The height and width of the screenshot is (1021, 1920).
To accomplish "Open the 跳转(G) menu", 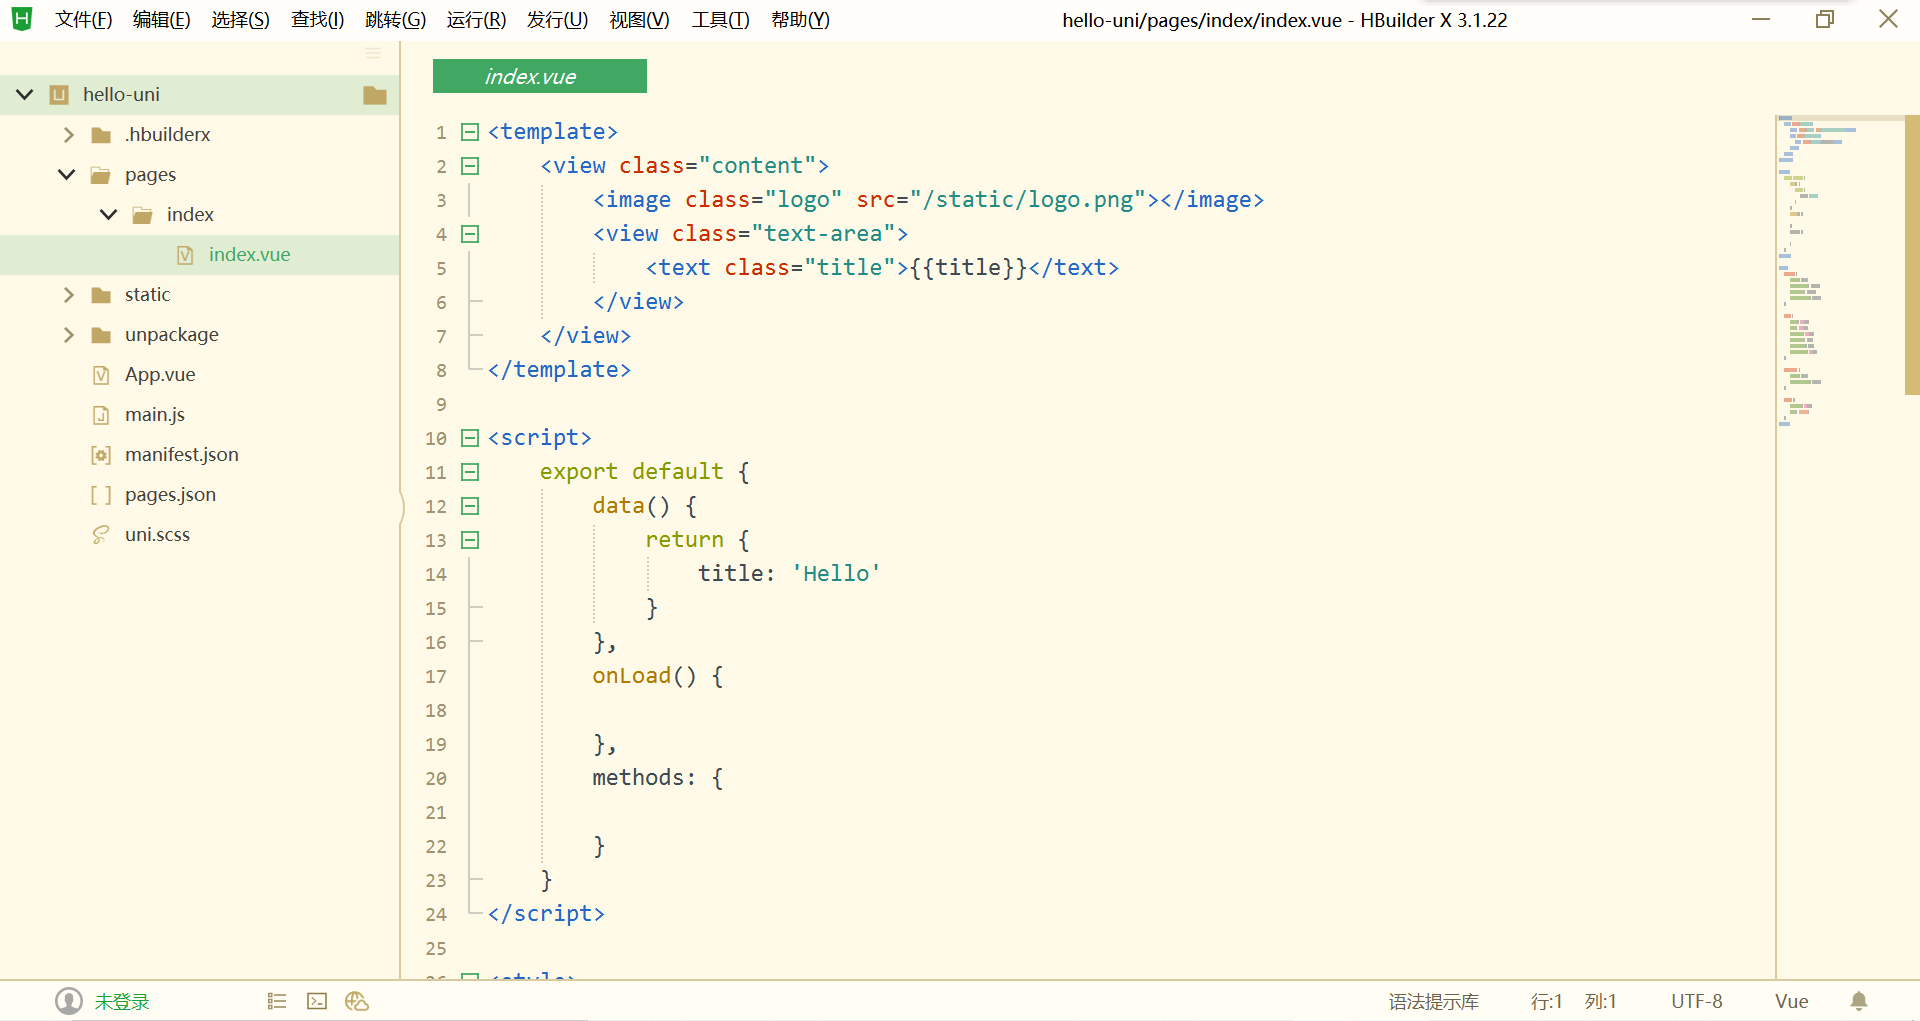I will point(395,20).
